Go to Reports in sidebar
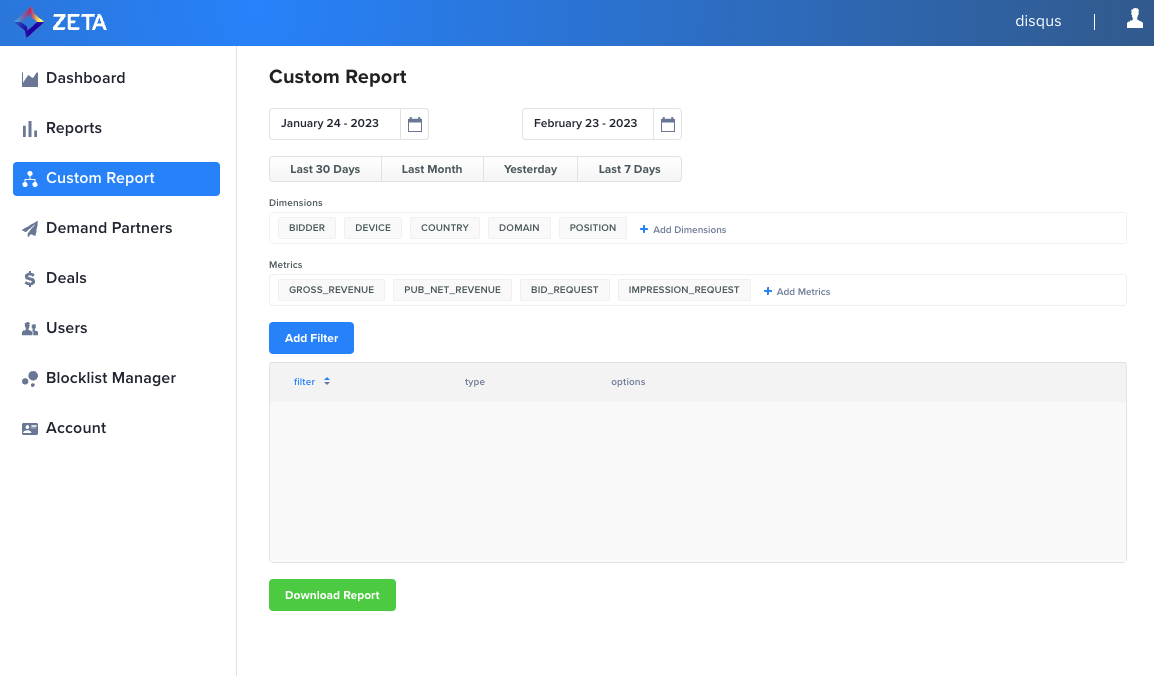This screenshot has height=676, width=1154. (x=73, y=128)
